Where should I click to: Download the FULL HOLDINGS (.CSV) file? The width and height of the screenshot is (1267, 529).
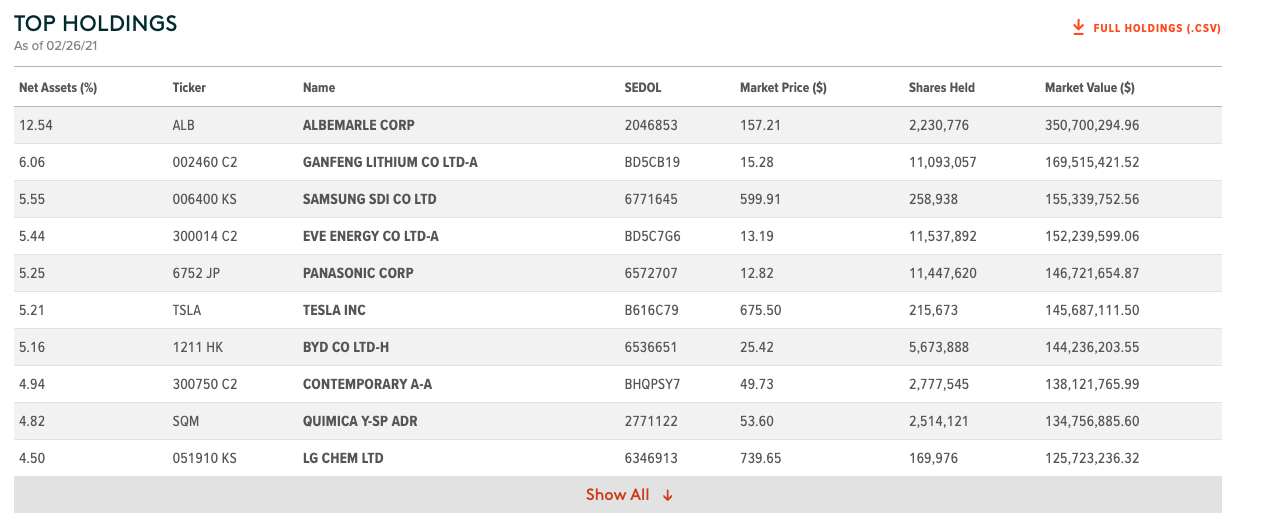pos(1156,29)
